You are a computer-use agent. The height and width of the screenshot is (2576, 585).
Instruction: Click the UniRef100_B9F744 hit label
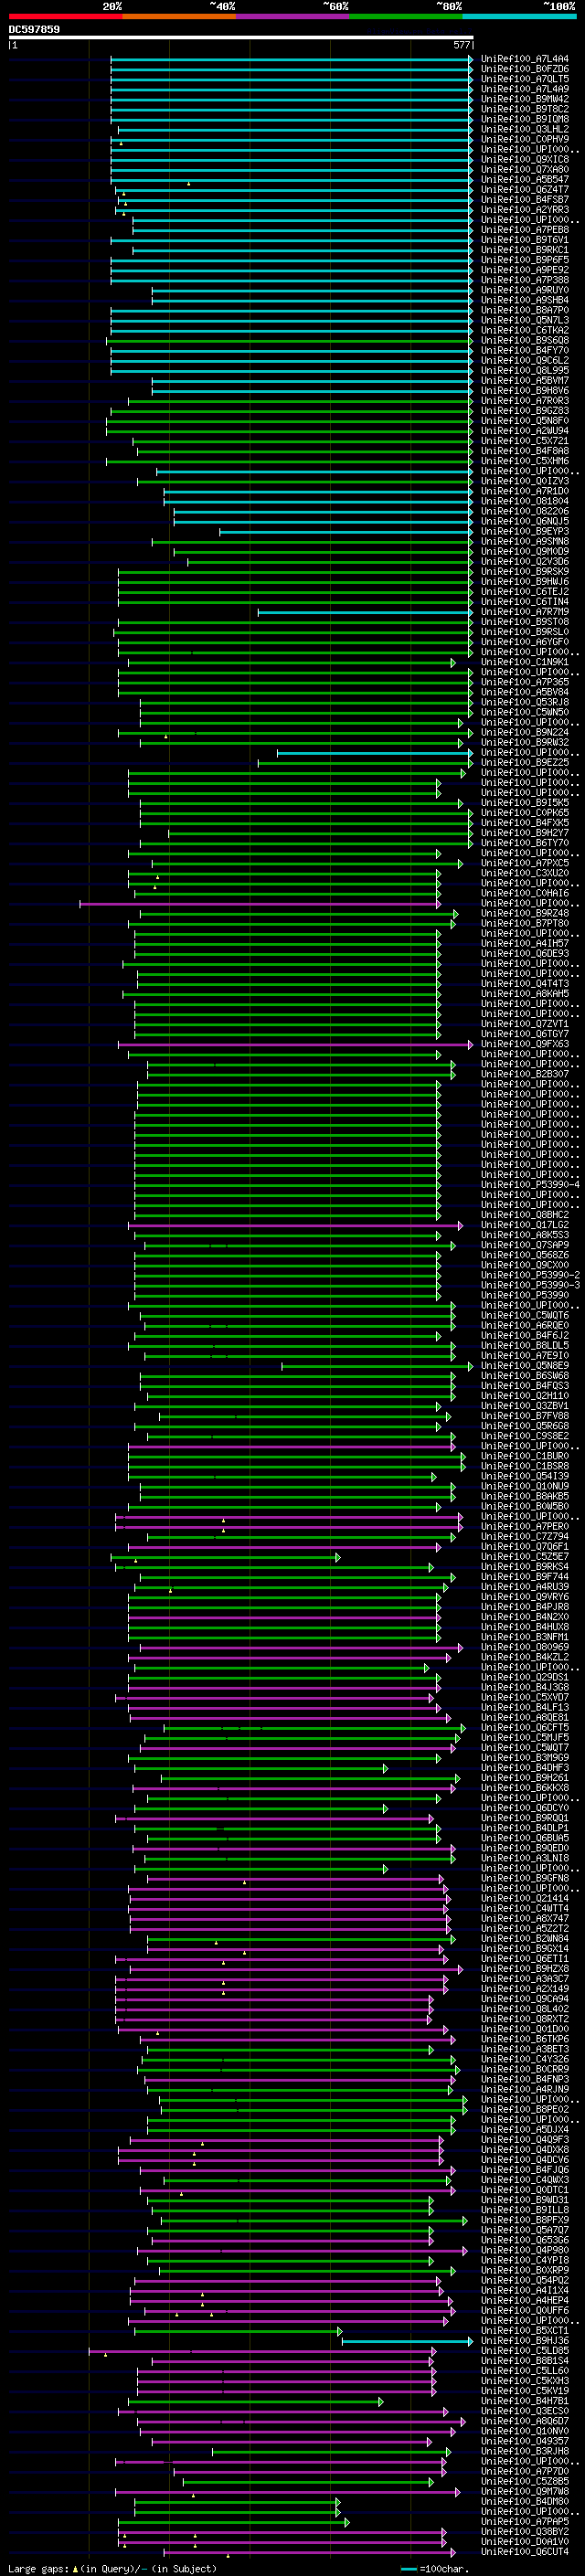coord(525,1577)
